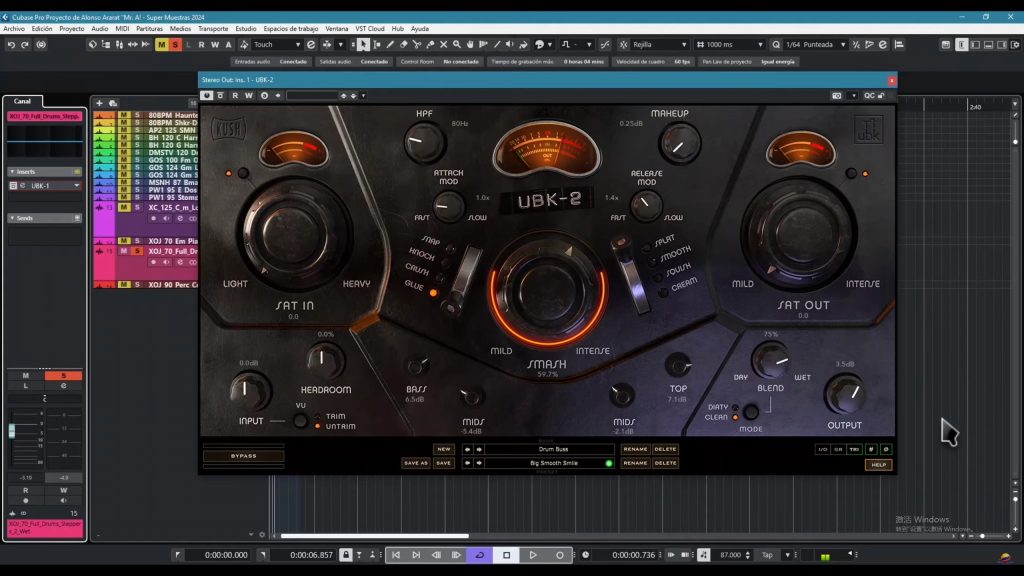Image resolution: width=1024 pixels, height=576 pixels.
Task: Click the HPF knob
Action: (x=424, y=142)
